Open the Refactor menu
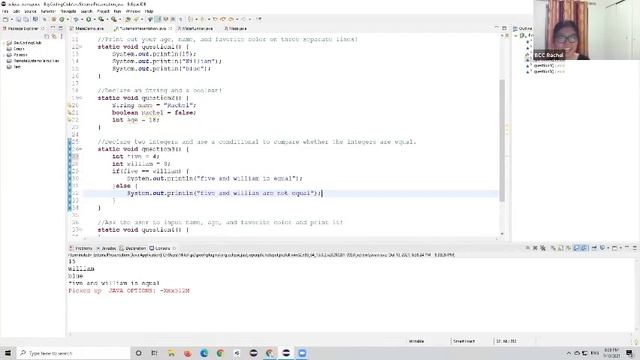 48,11
